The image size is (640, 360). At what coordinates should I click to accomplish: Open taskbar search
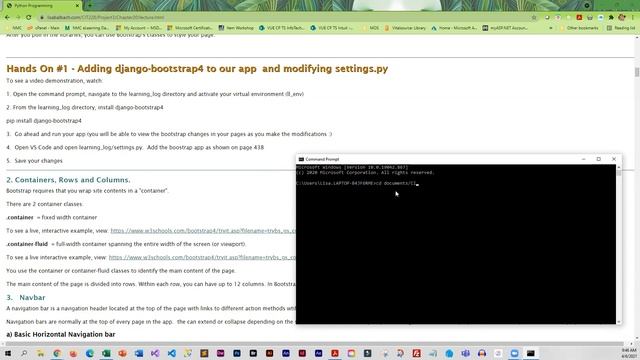24,353
